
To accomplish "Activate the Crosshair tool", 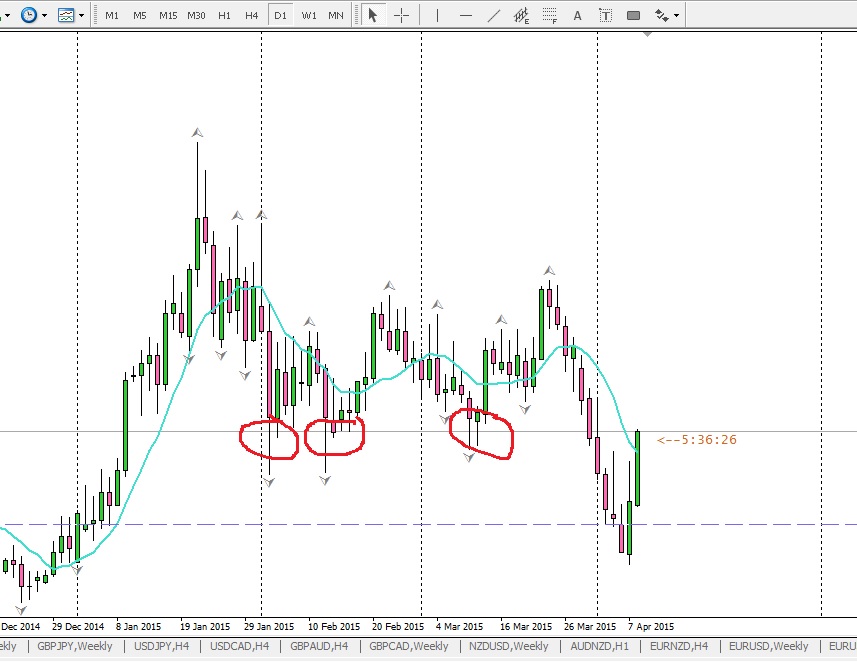I will (401, 15).
